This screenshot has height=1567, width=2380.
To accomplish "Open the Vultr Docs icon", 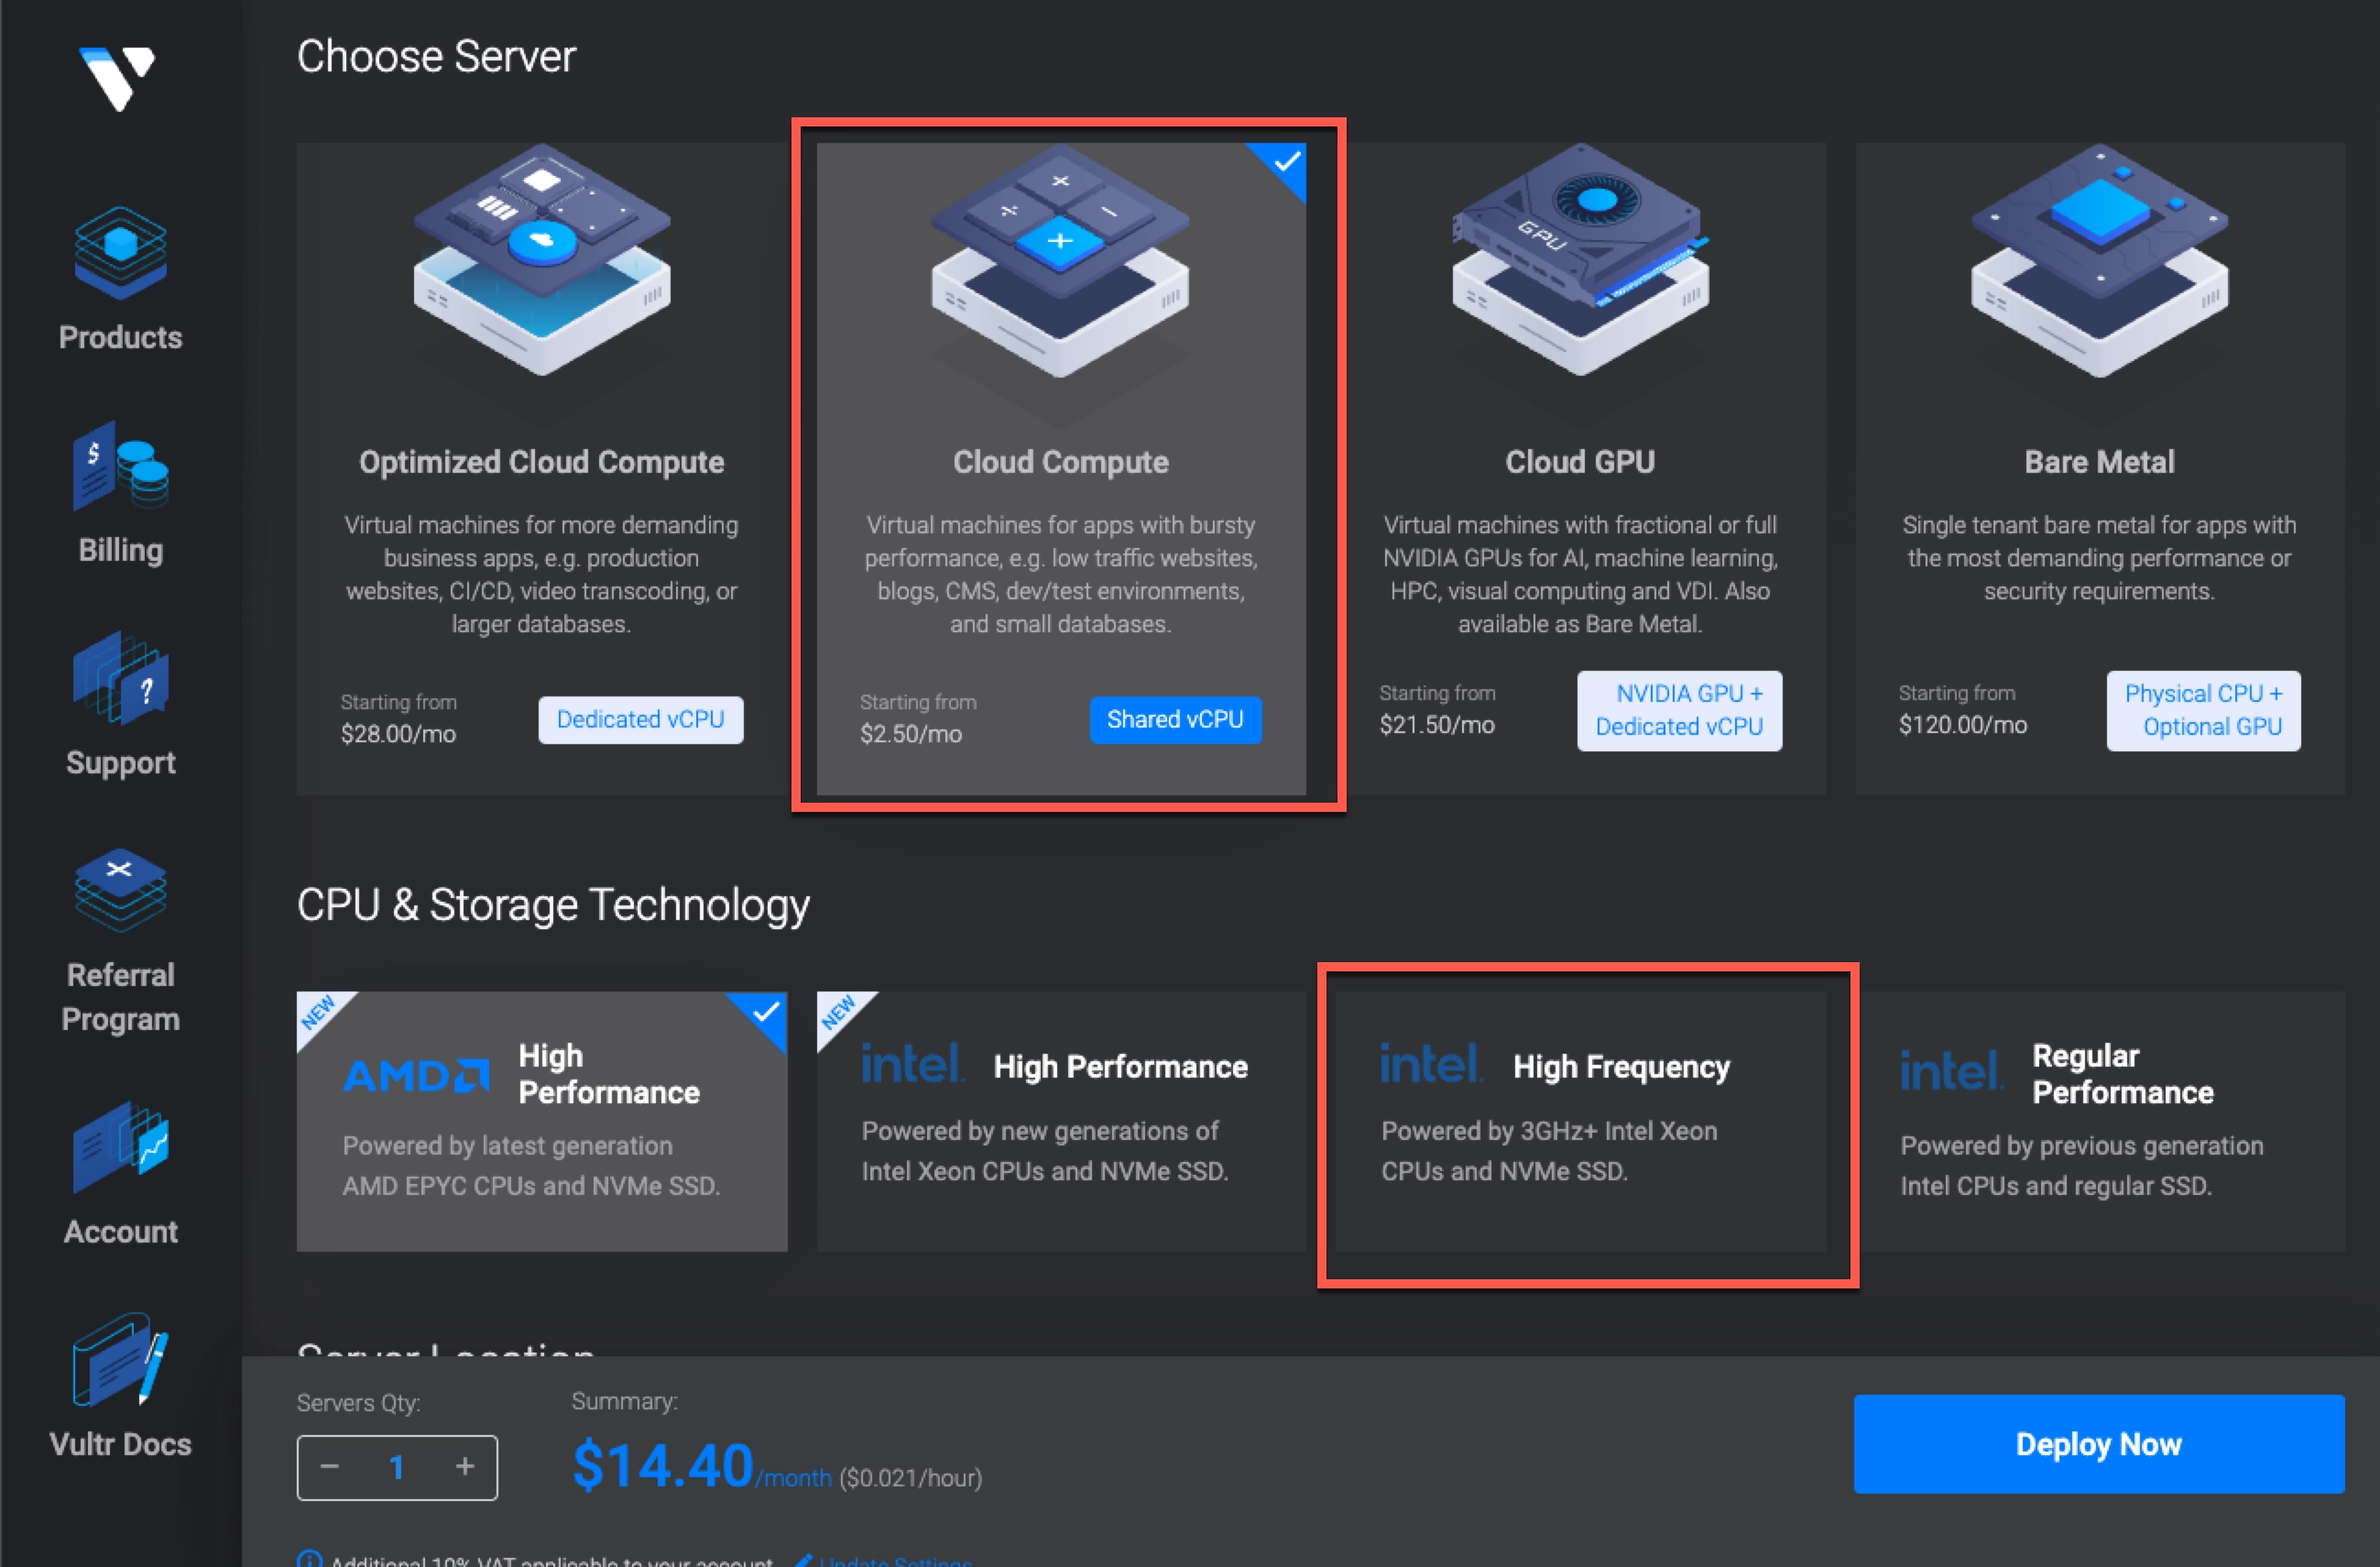I will pyautogui.click(x=120, y=1360).
